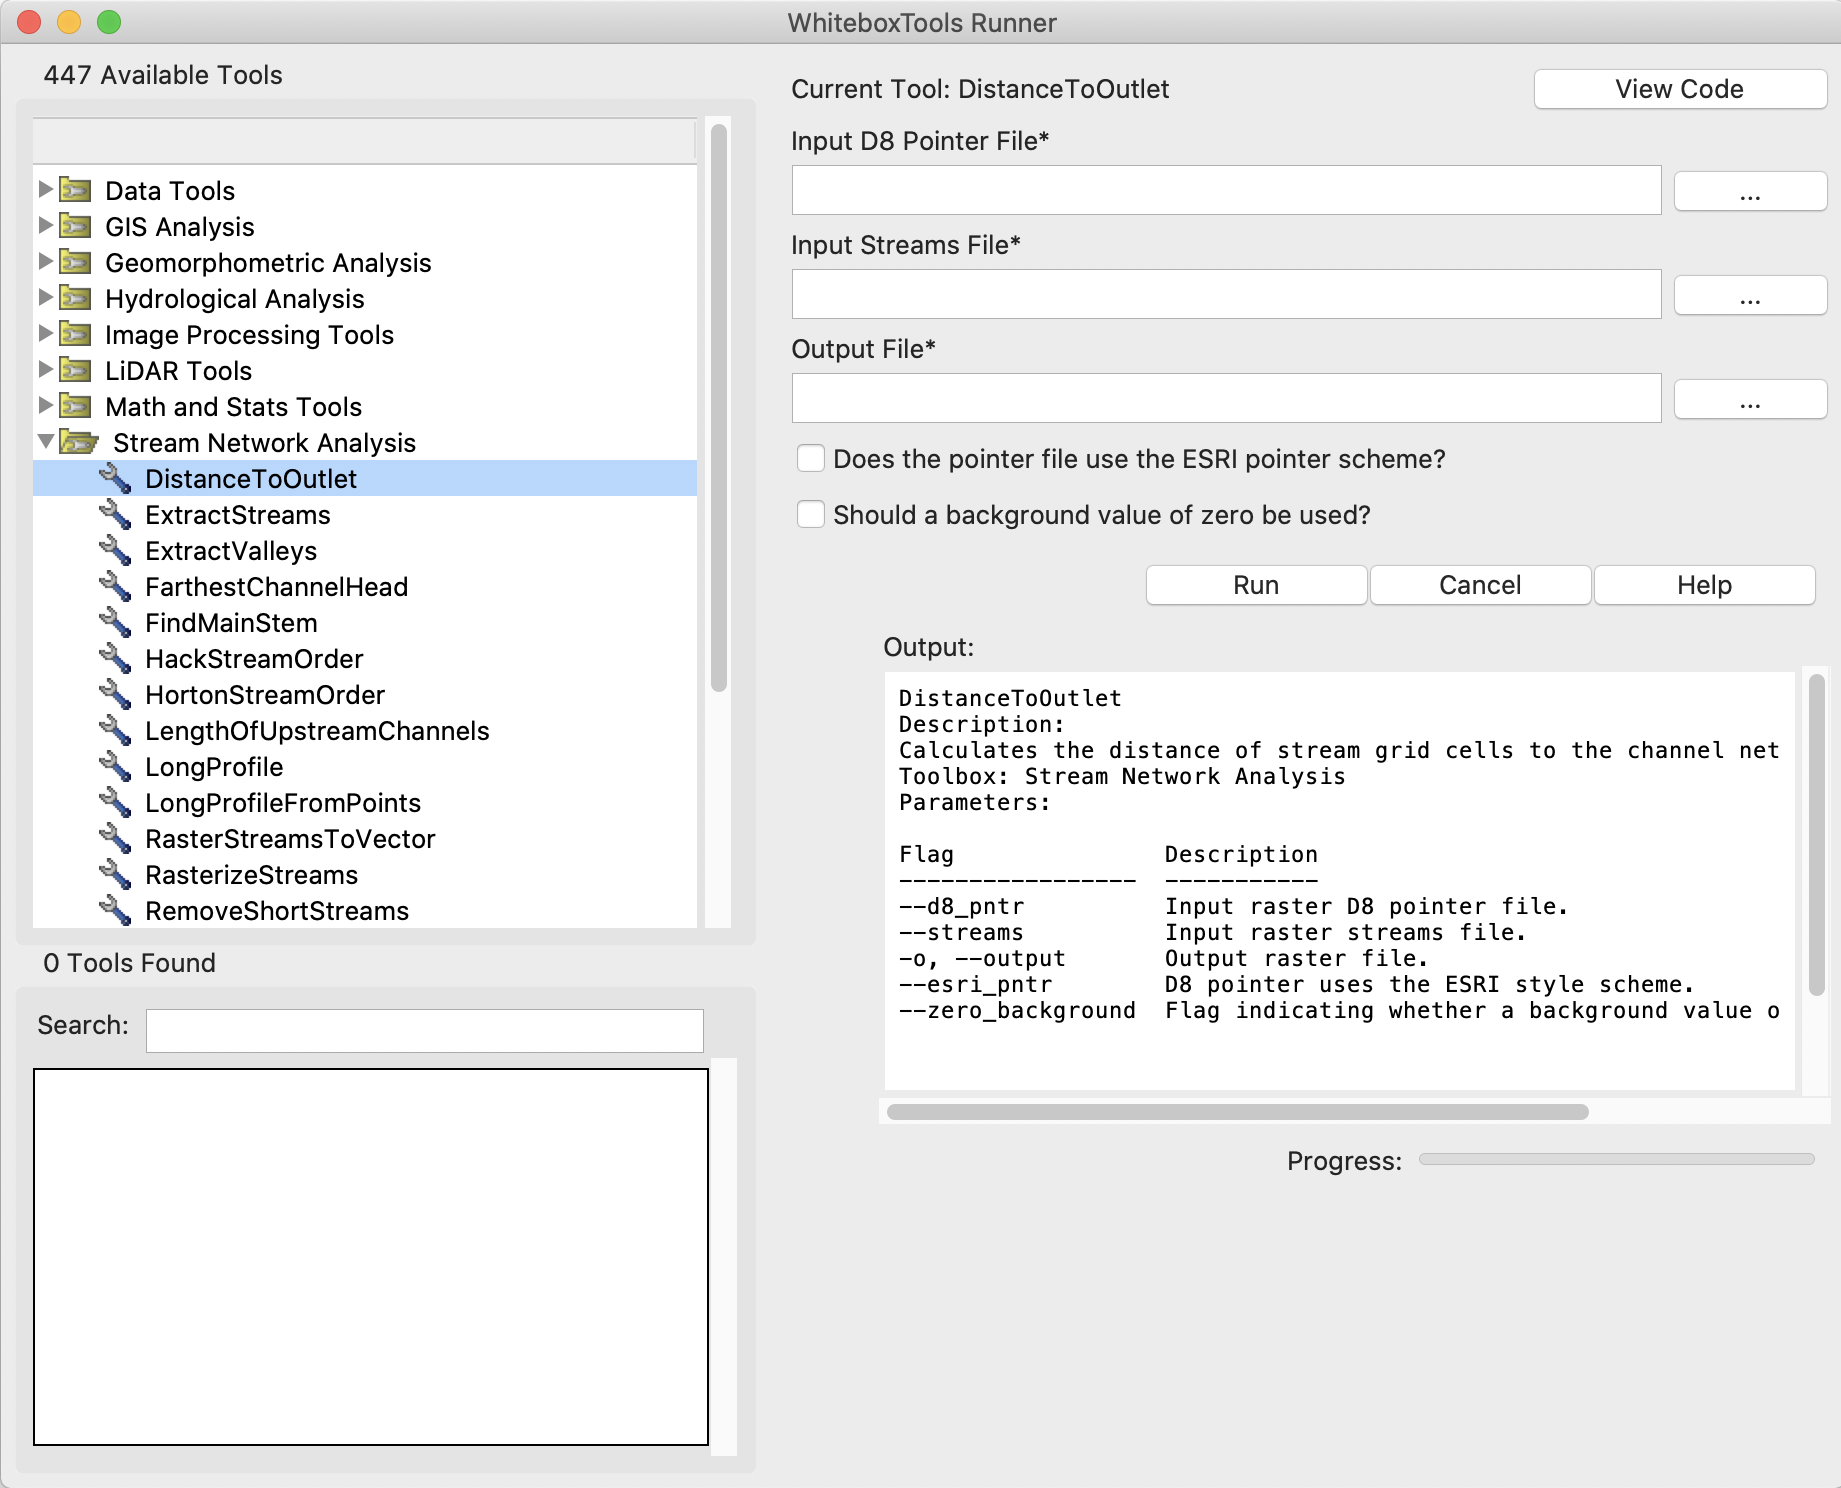Click the HortonStreamOrder wrench icon
The width and height of the screenshot is (1841, 1488).
click(x=115, y=695)
